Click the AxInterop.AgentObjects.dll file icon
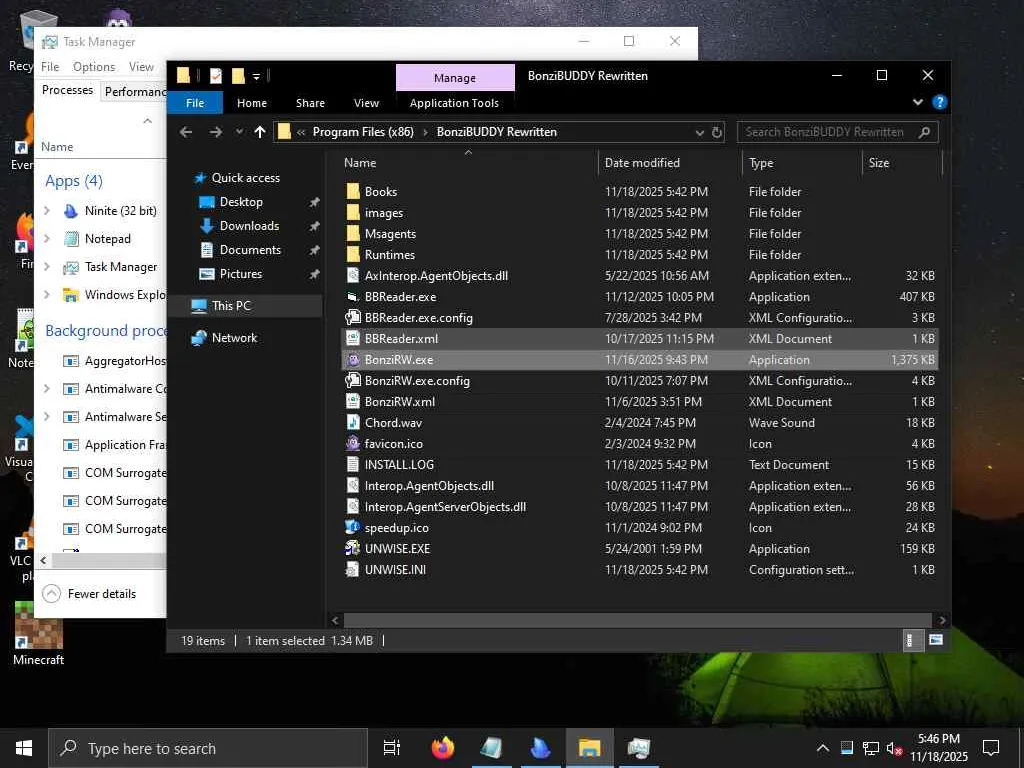Image resolution: width=1024 pixels, height=768 pixels. 353,276
